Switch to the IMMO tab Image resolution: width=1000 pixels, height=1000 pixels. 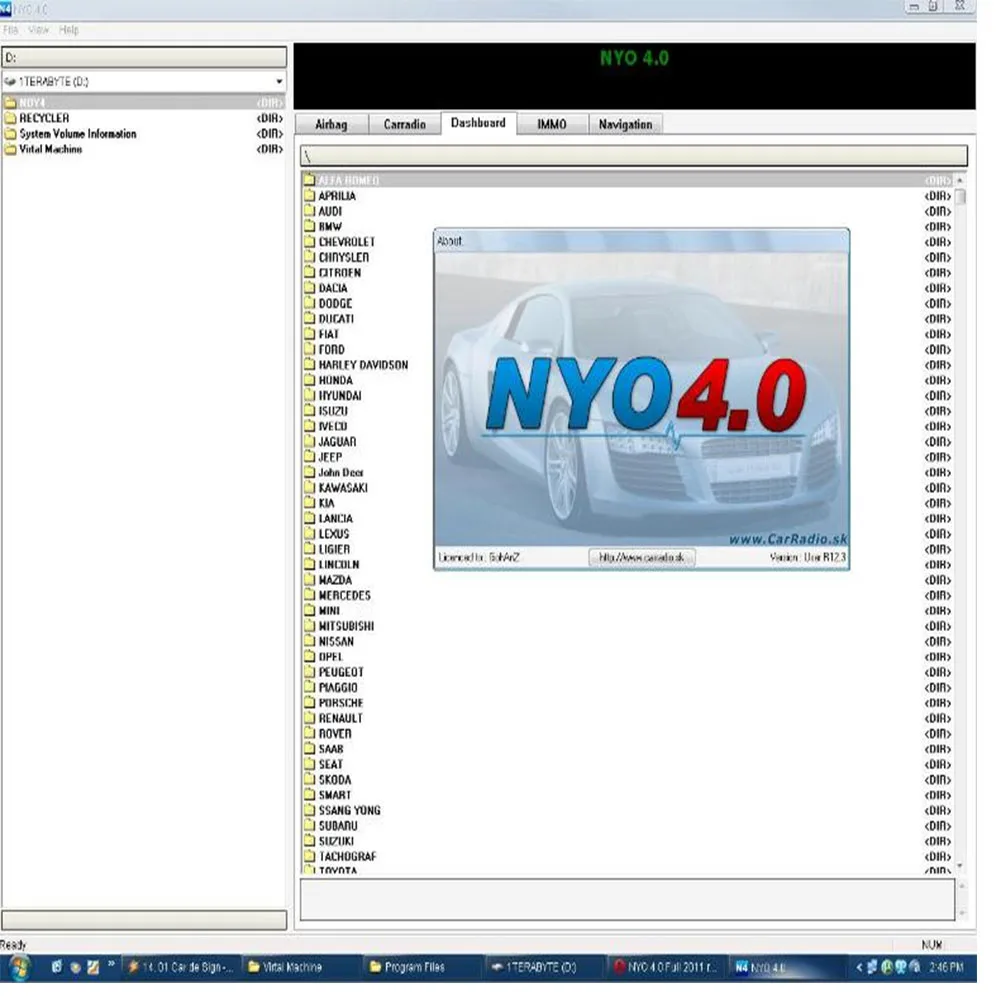[552, 124]
